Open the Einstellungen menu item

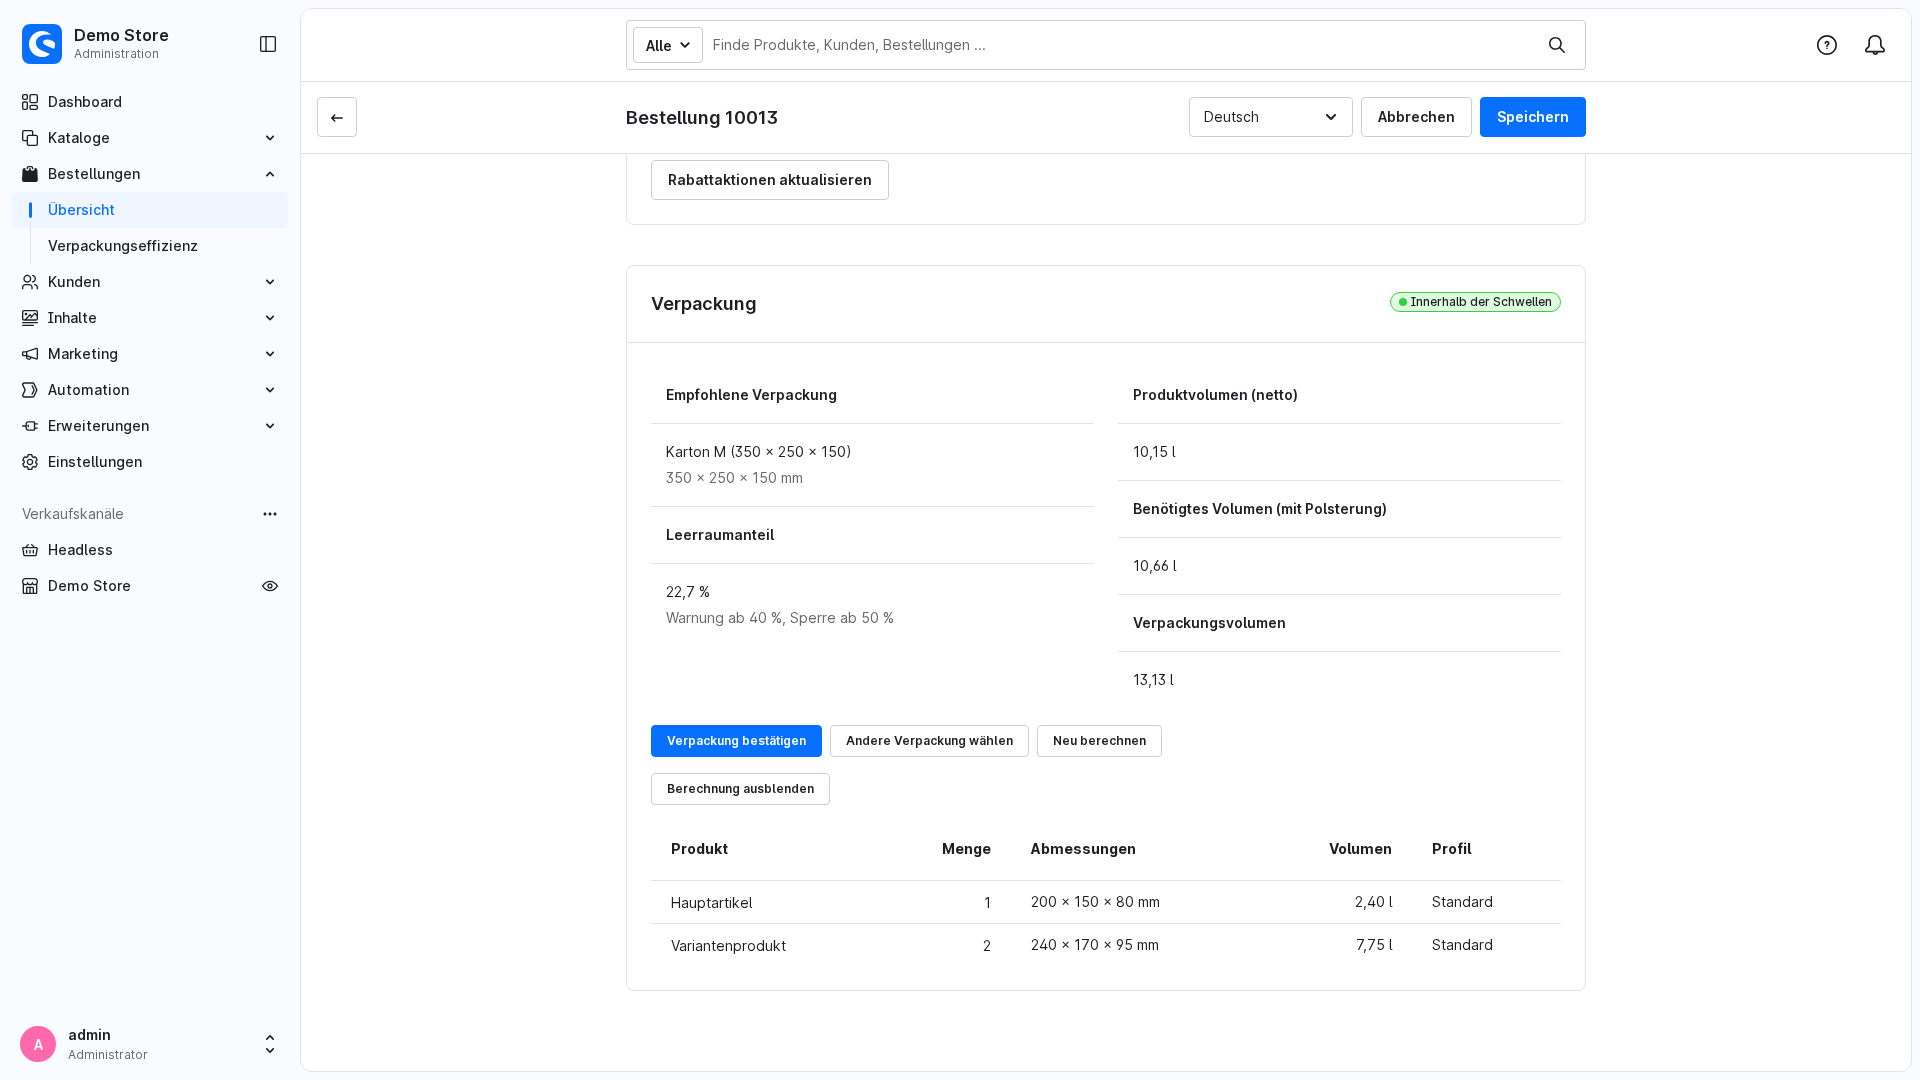pyautogui.click(x=150, y=462)
